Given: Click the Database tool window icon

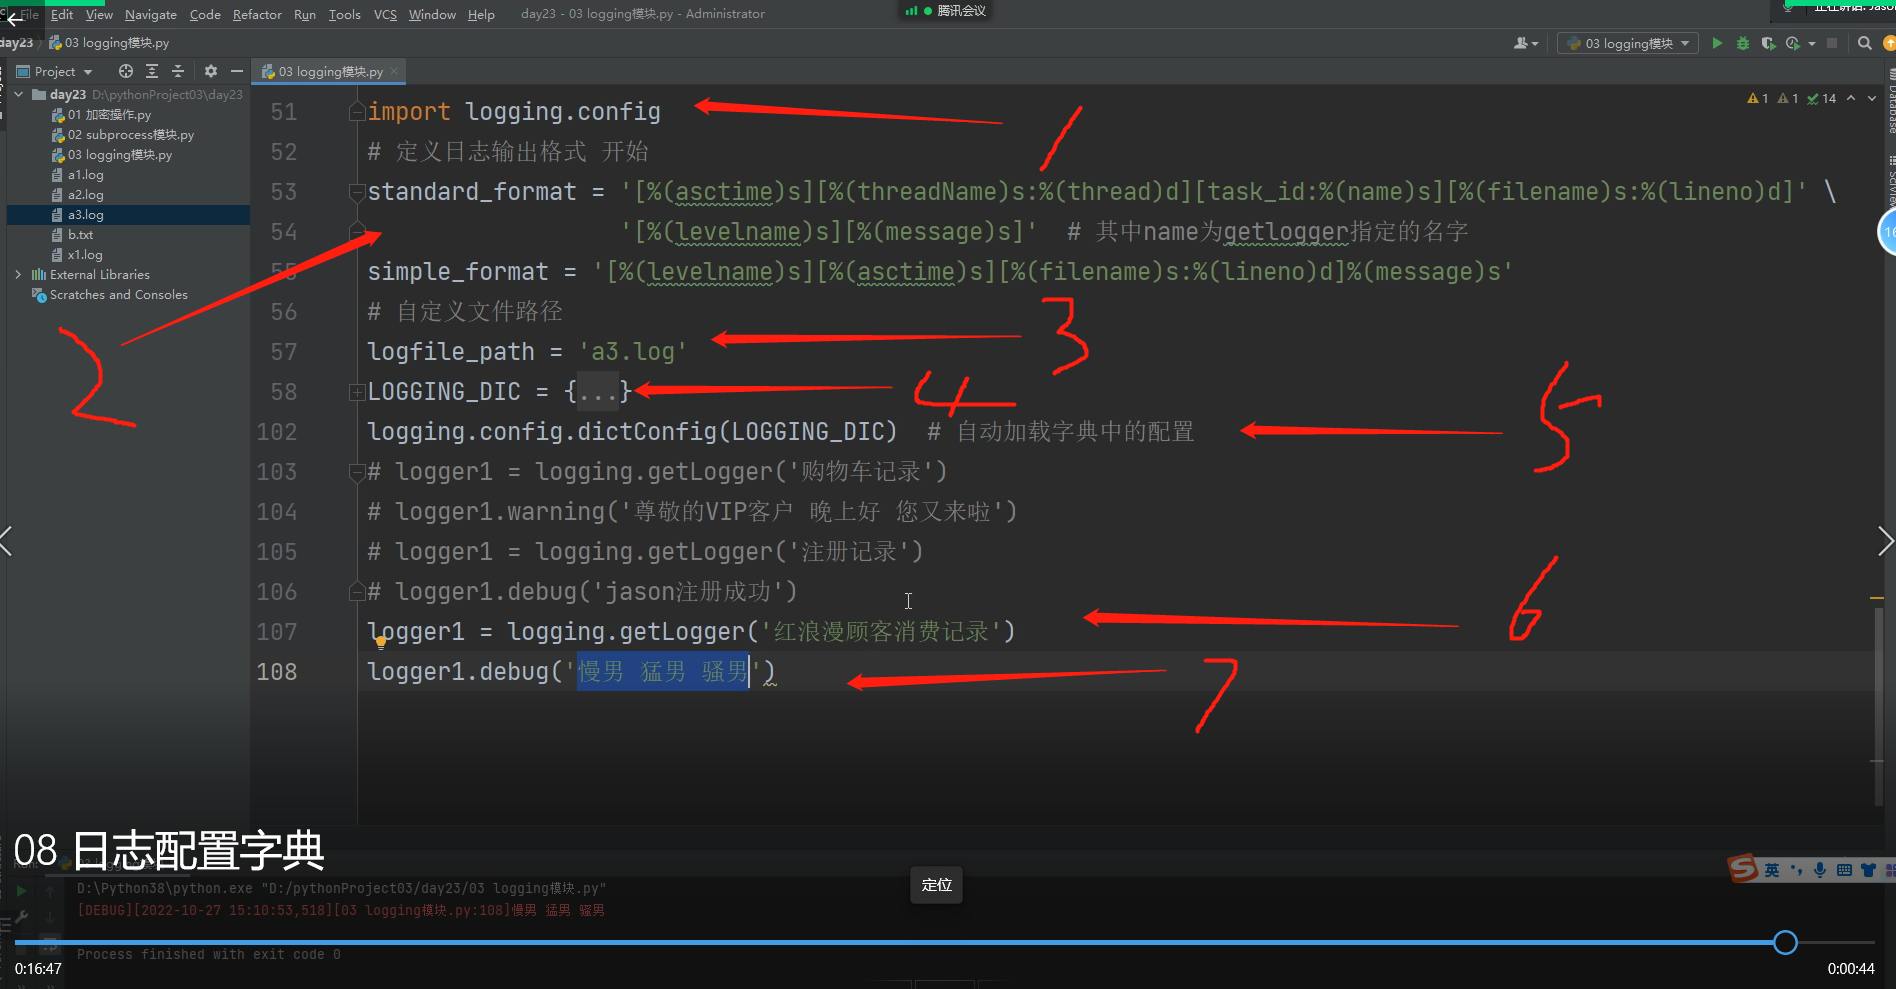Looking at the screenshot, I should [x=1891, y=100].
